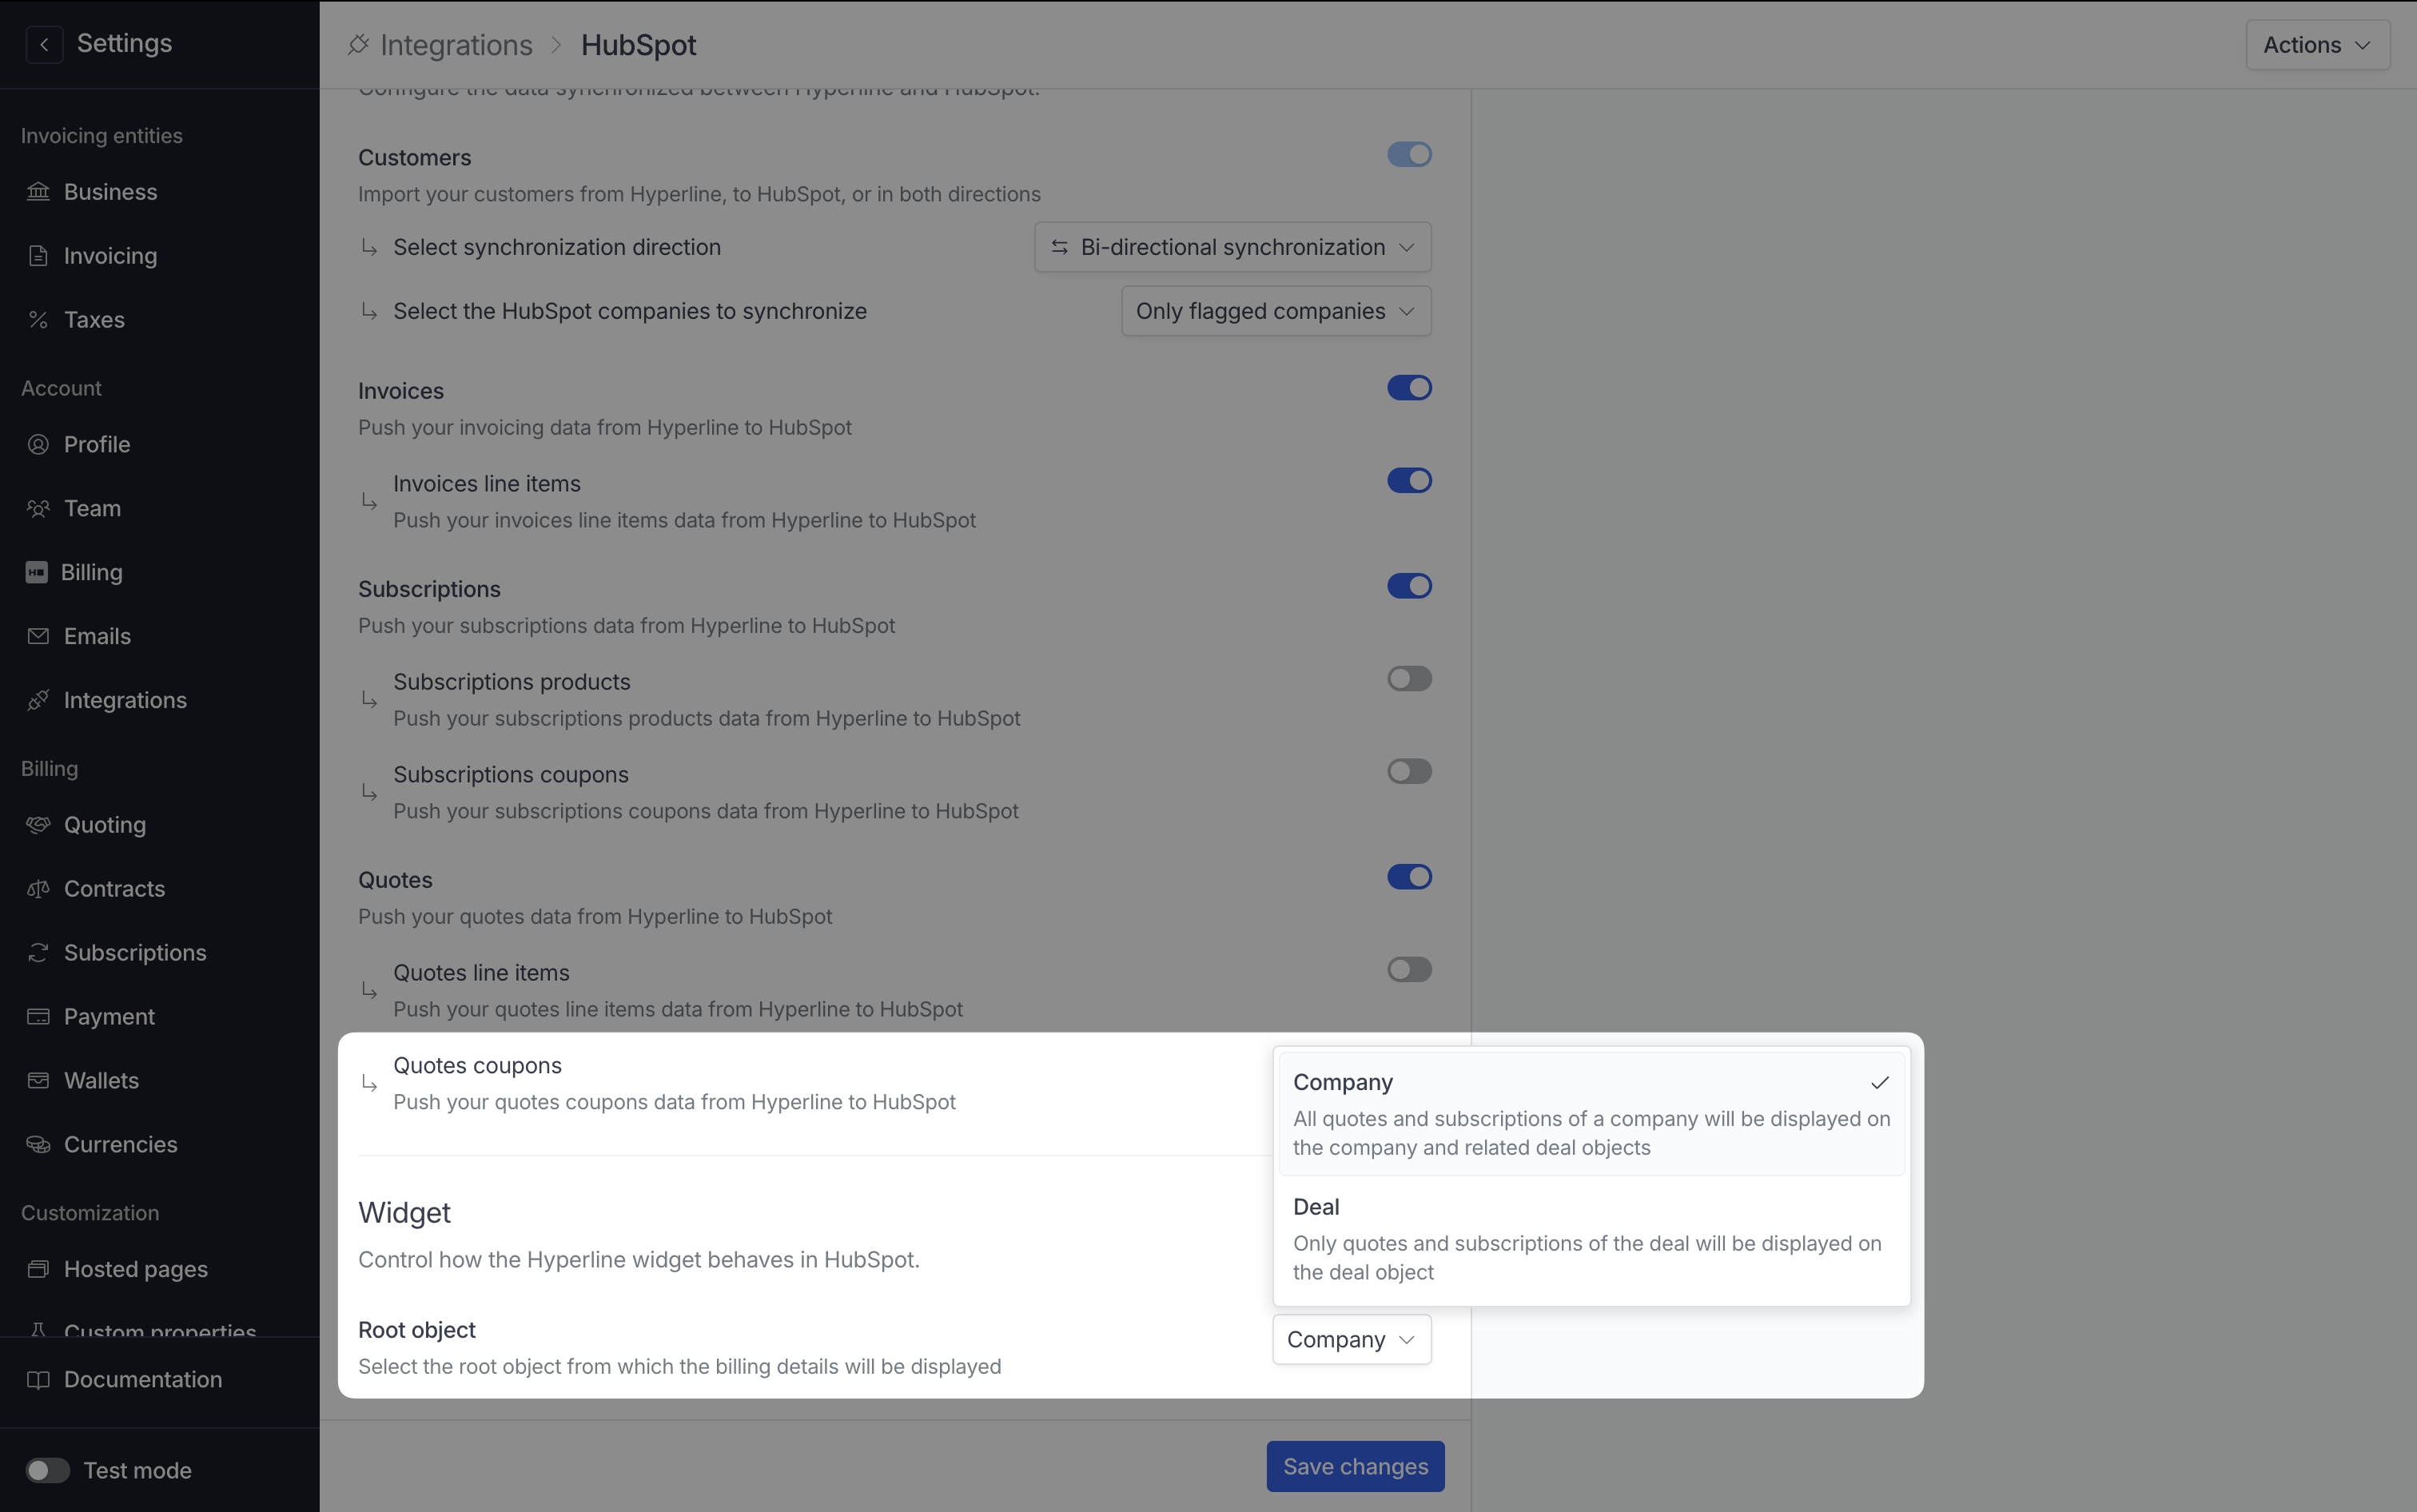This screenshot has width=2417, height=1512.
Task: Click the Quoting handshake icon
Action: [x=38, y=825]
